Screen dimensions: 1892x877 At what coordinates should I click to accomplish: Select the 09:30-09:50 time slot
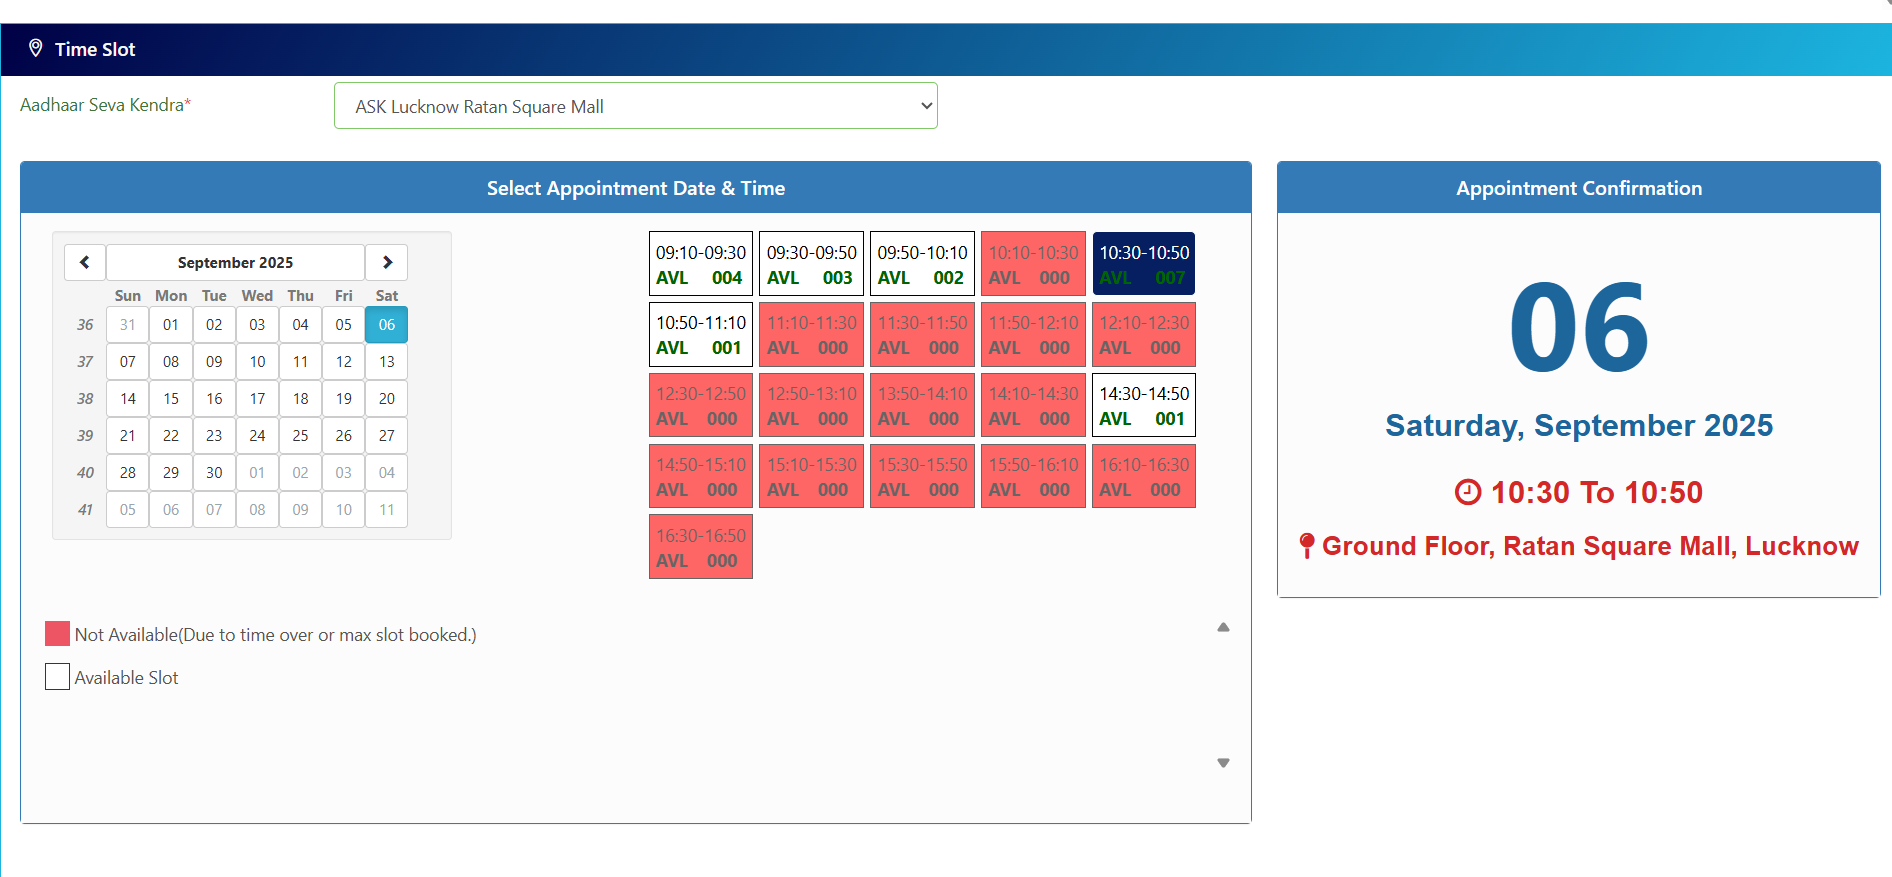pyautogui.click(x=812, y=264)
